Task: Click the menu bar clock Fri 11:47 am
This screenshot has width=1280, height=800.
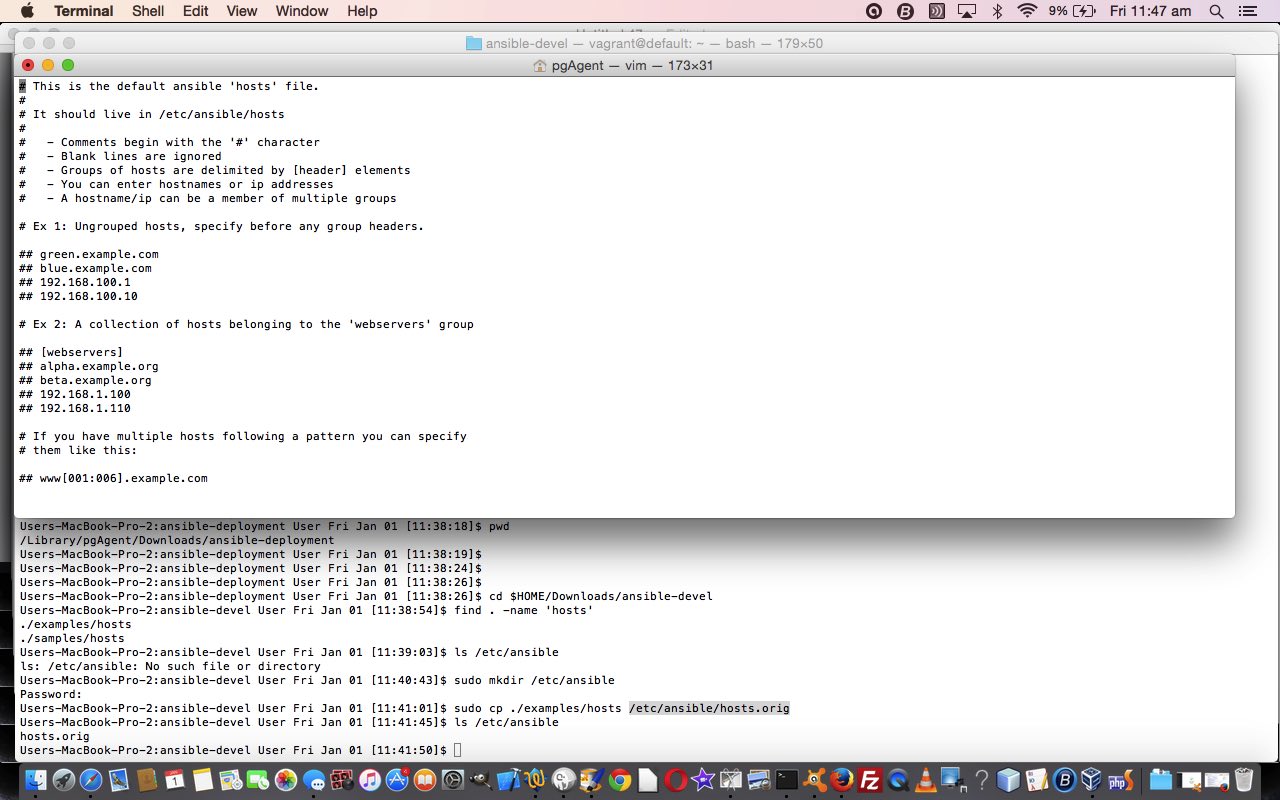Action: tap(1150, 11)
